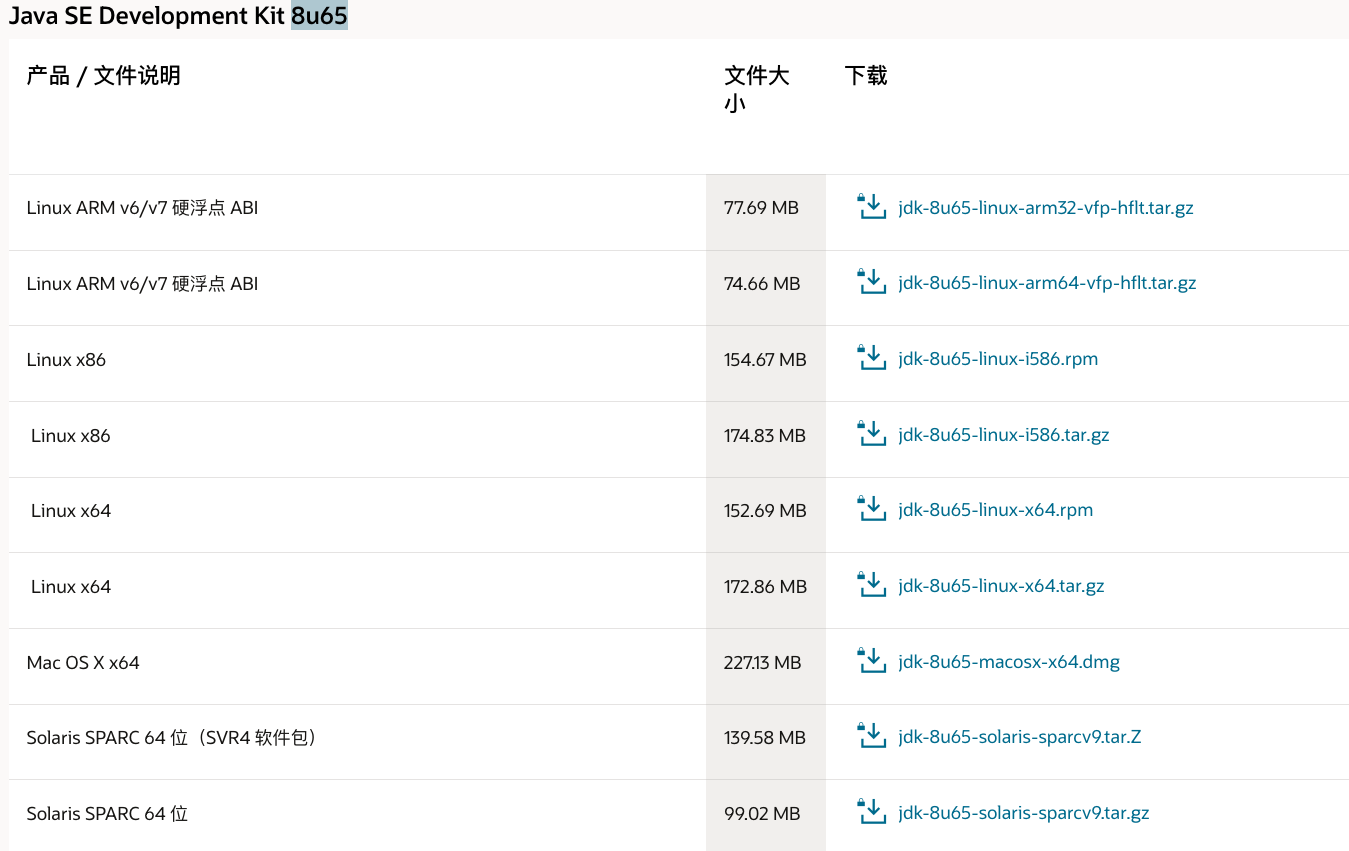Screen dimensions: 1349x851
Task: Choose the jdk-8u65-solaris-sparcv9.tar.gz link
Action: (x=1024, y=813)
